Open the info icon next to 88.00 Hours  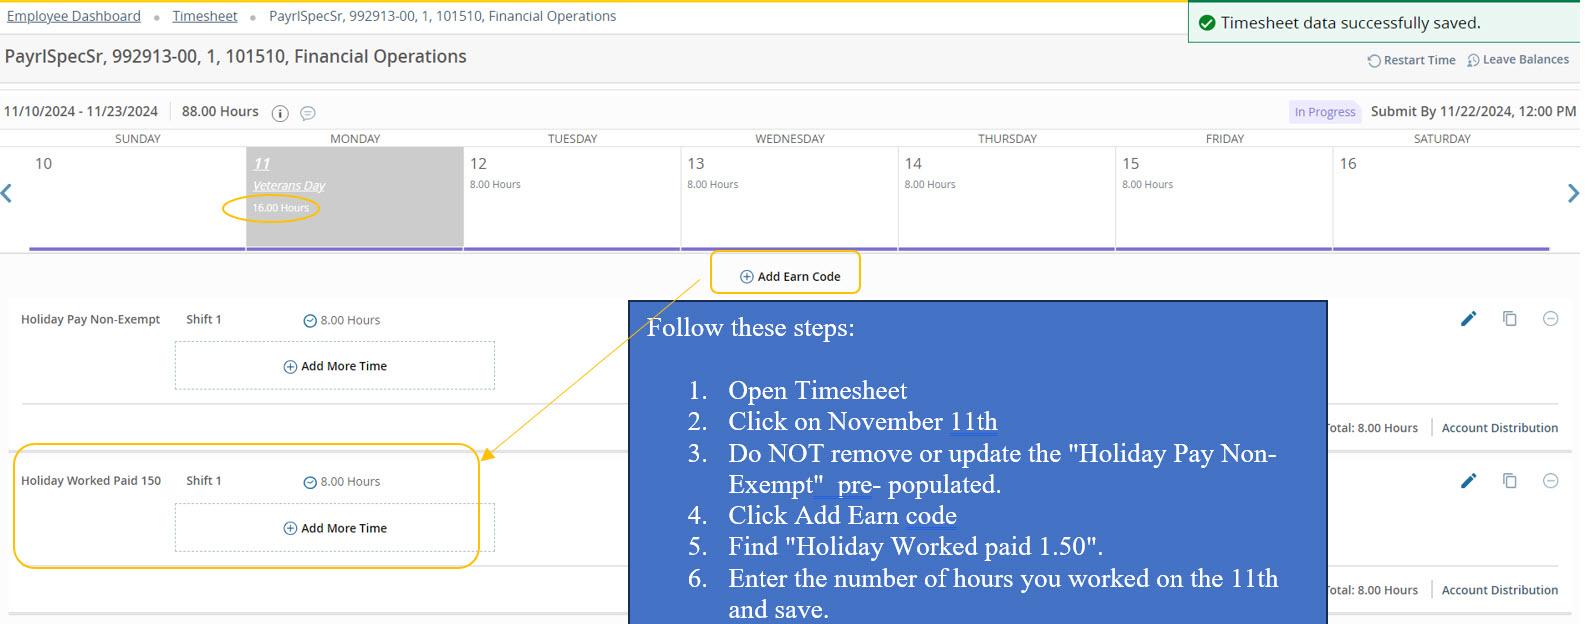click(280, 113)
